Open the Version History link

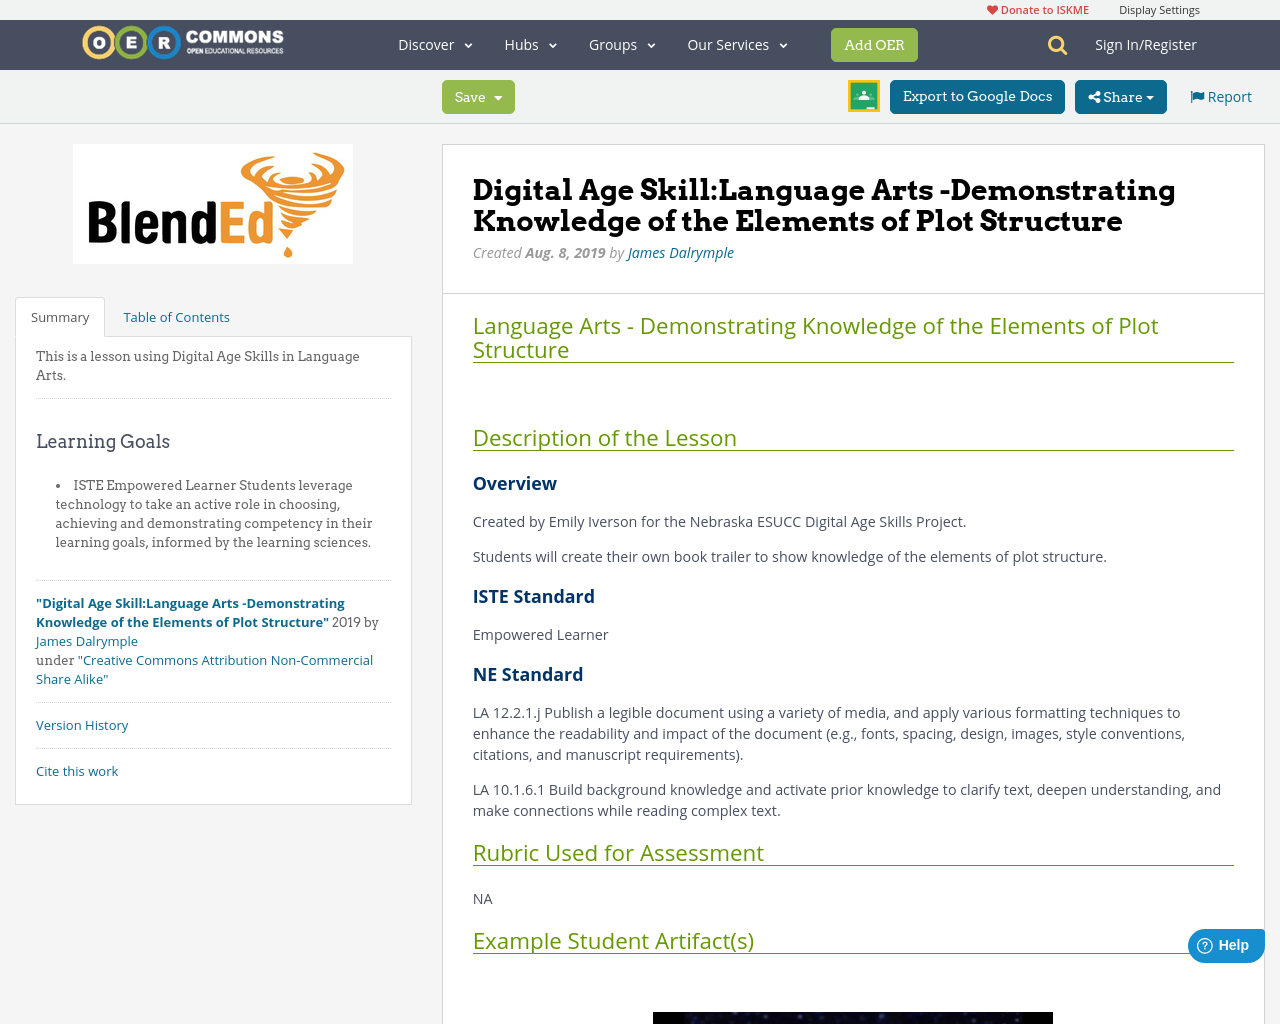coord(81,723)
